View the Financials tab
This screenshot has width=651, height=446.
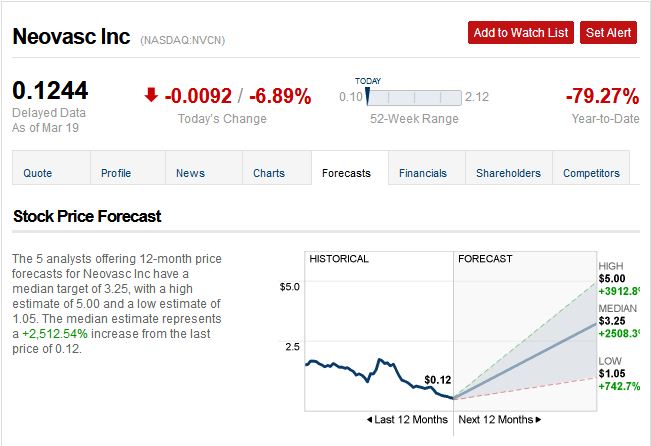423,173
